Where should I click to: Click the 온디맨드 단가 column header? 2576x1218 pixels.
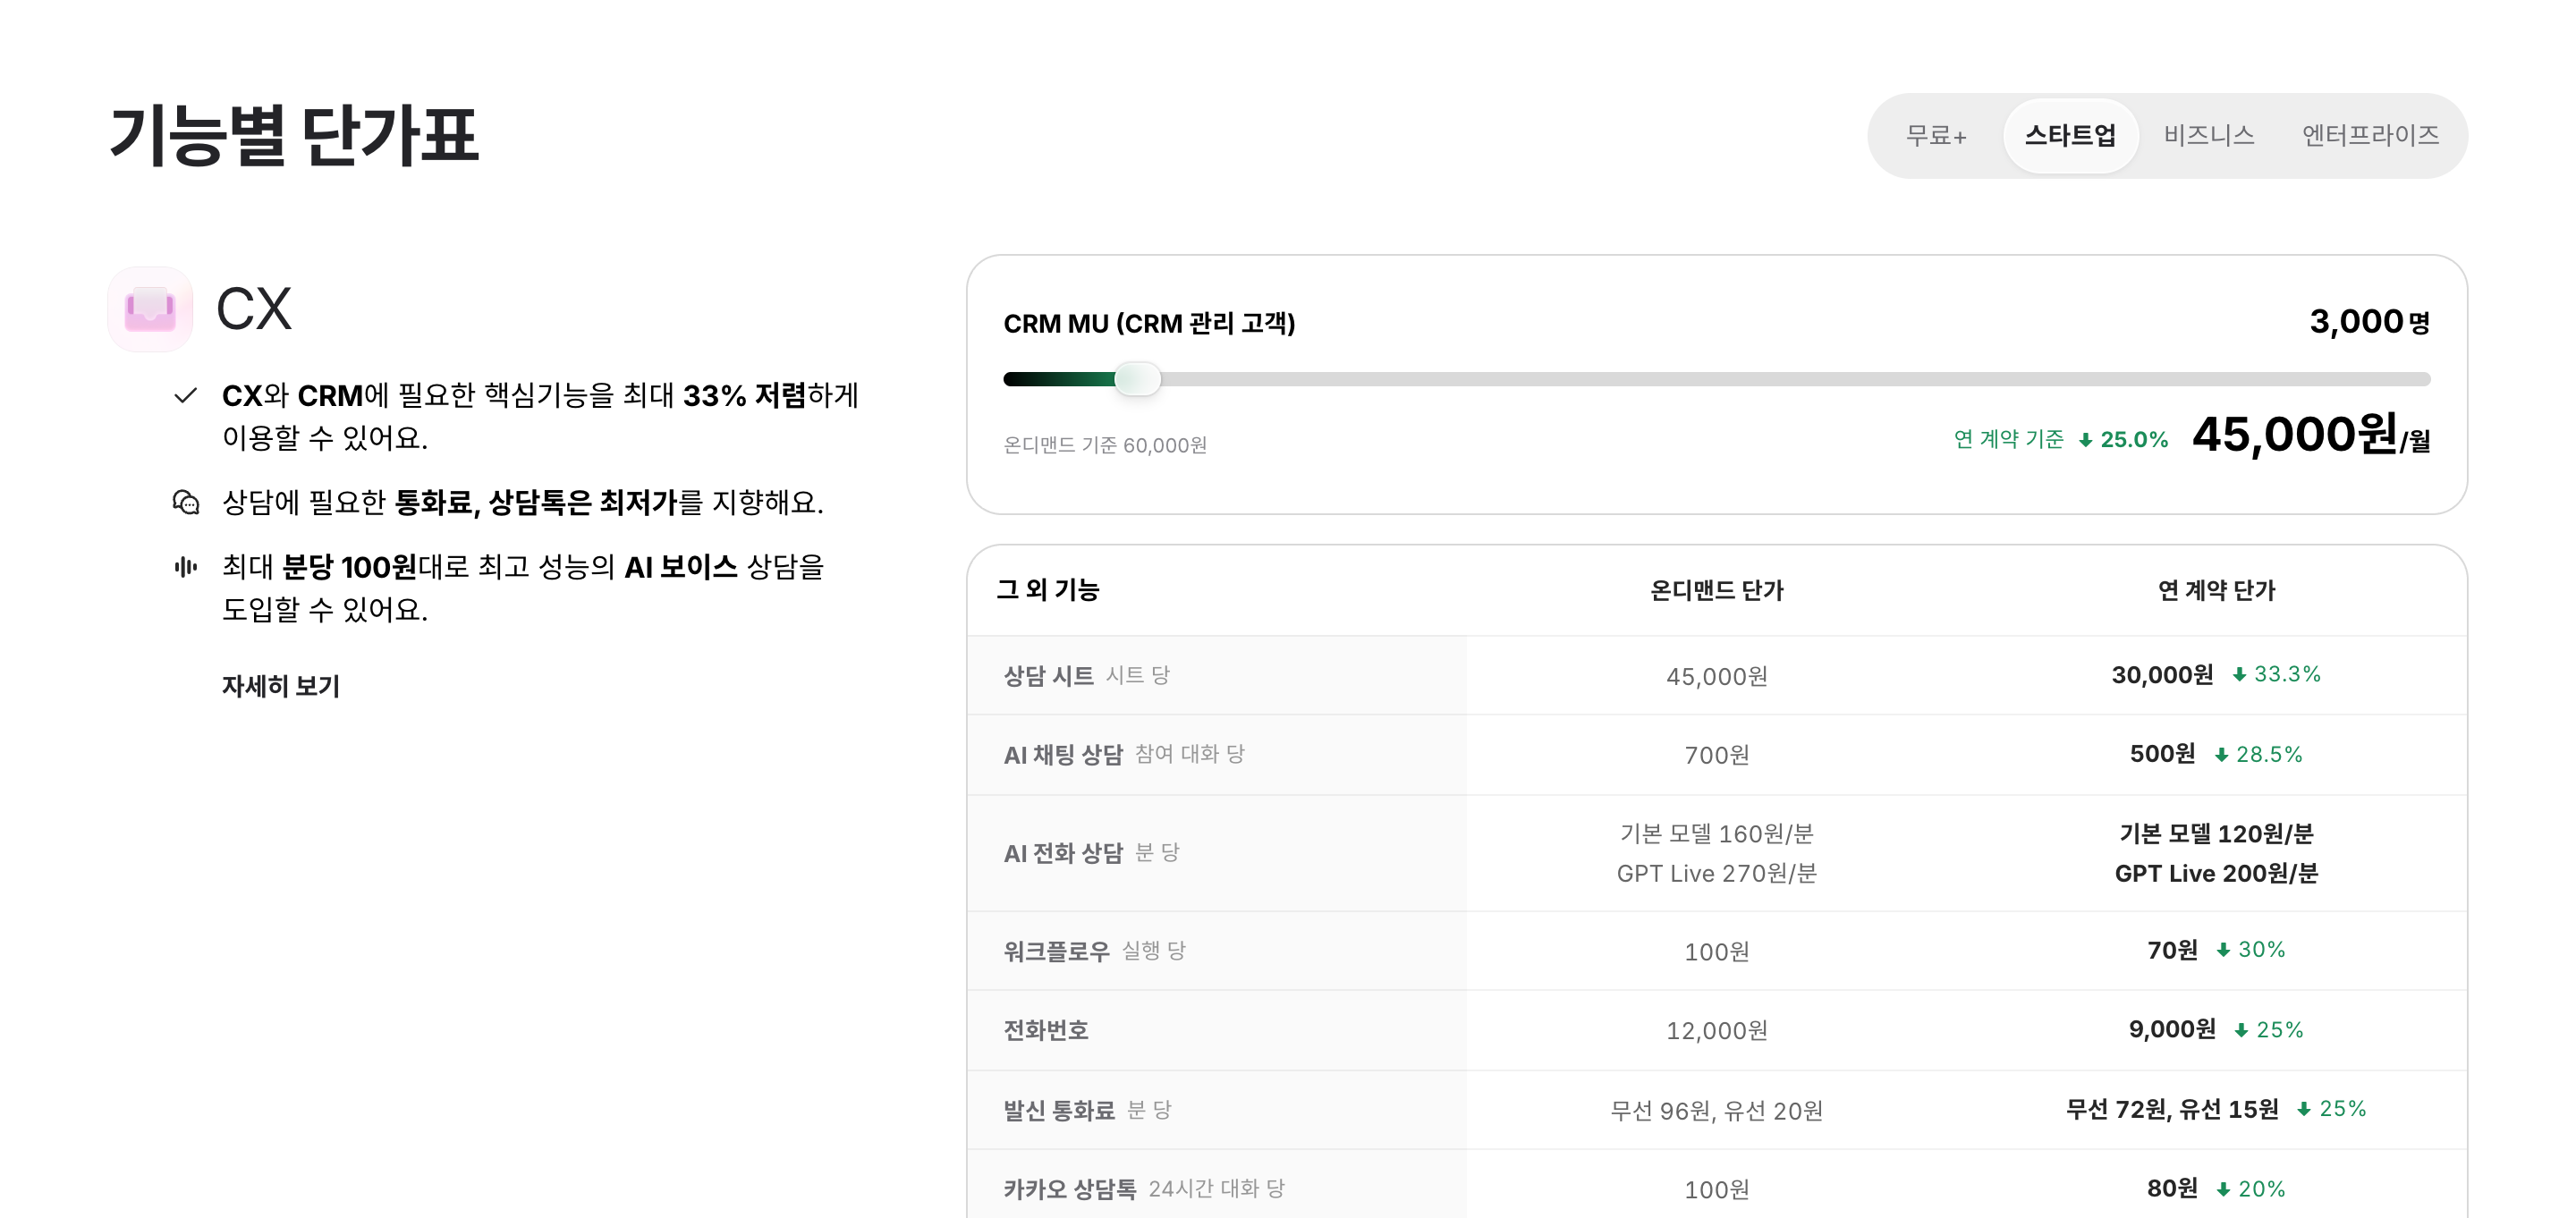[1716, 590]
